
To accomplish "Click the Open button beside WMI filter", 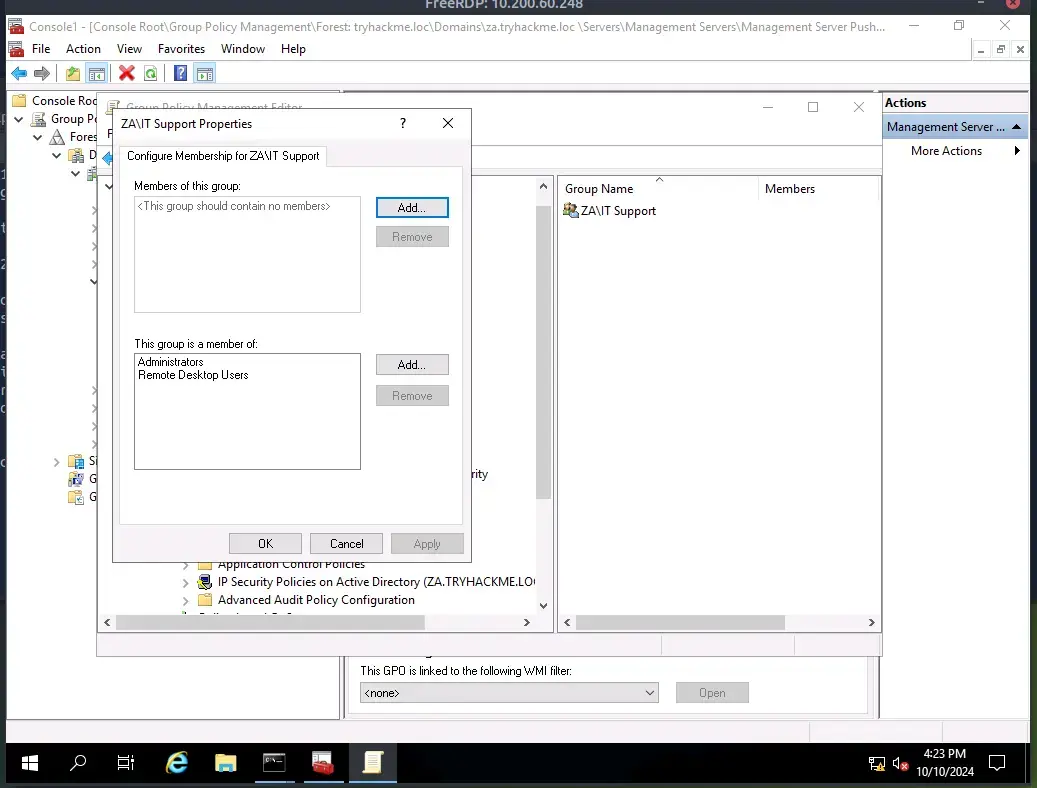I will 712,693.
